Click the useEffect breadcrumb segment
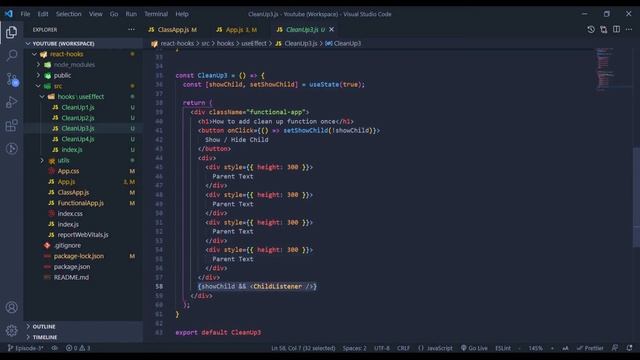Viewport: 640px width, 360px height. [253, 43]
